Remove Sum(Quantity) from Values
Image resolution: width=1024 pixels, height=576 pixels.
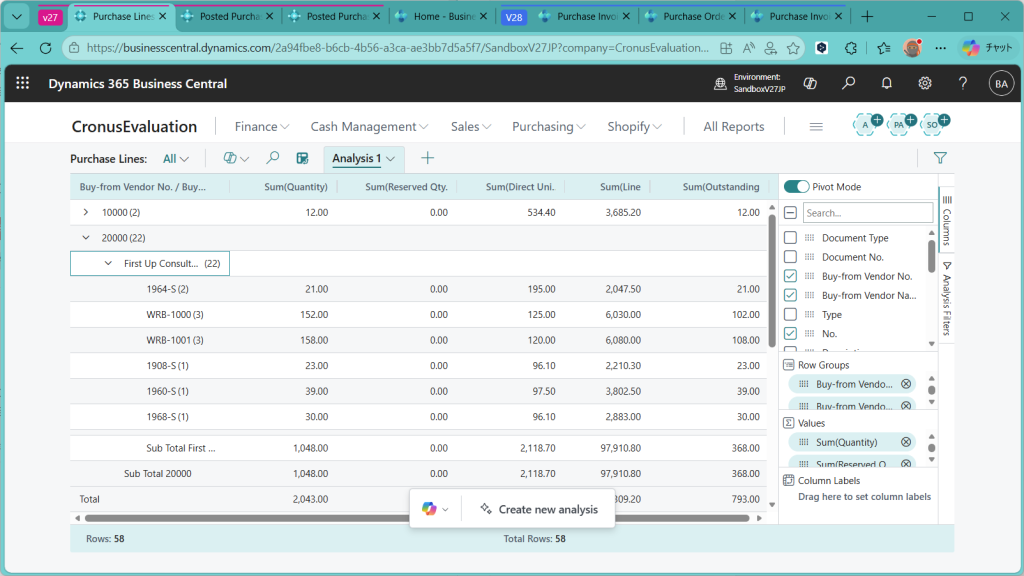(x=906, y=442)
